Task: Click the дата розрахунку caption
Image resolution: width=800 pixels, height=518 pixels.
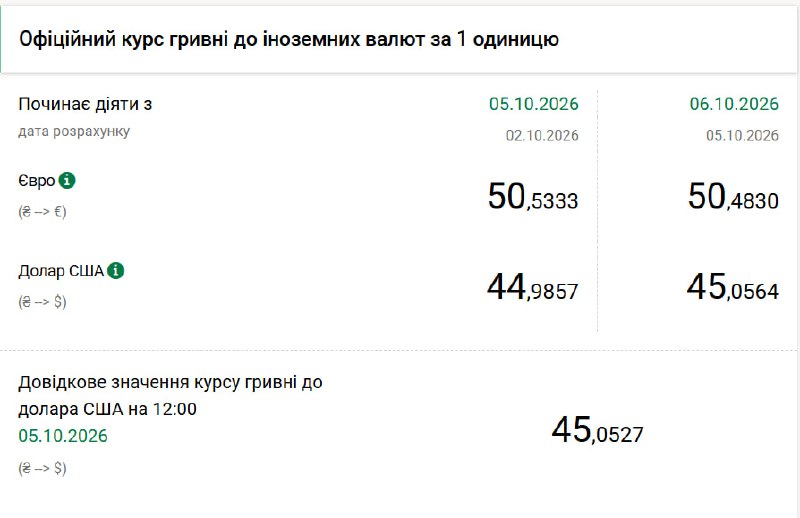Action: [x=74, y=132]
